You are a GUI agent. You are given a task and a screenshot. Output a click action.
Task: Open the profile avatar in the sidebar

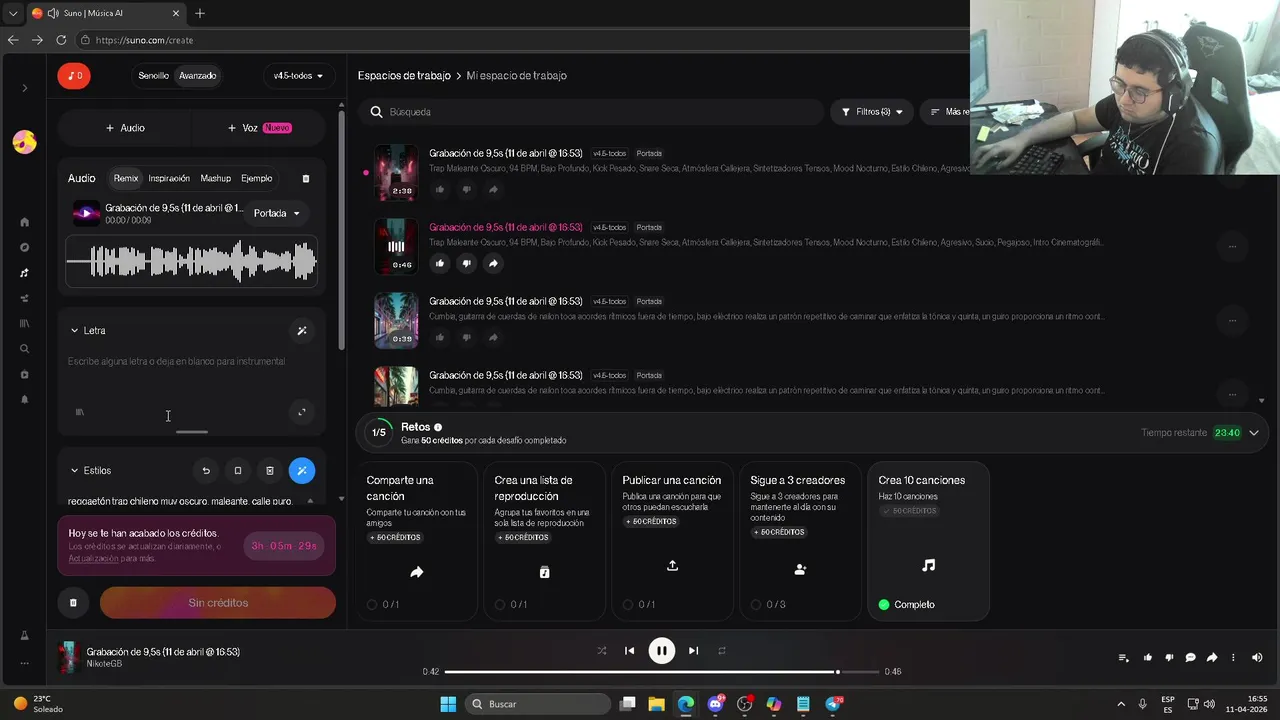25,142
